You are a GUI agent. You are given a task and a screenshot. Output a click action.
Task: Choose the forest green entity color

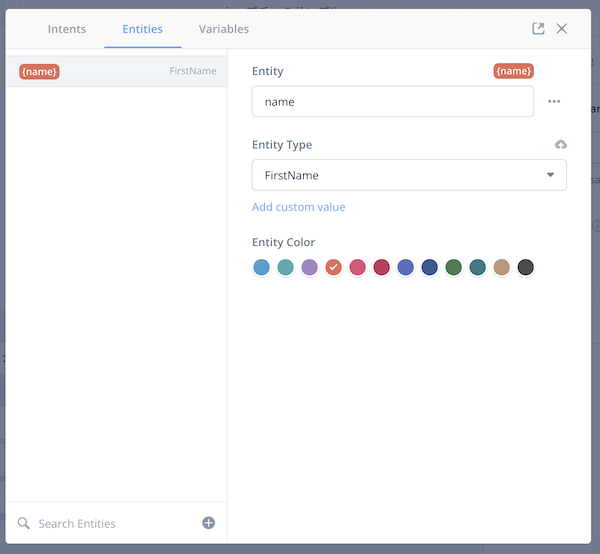(453, 267)
